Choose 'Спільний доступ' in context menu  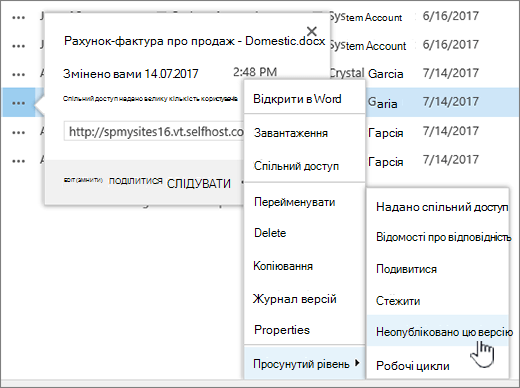point(305,166)
